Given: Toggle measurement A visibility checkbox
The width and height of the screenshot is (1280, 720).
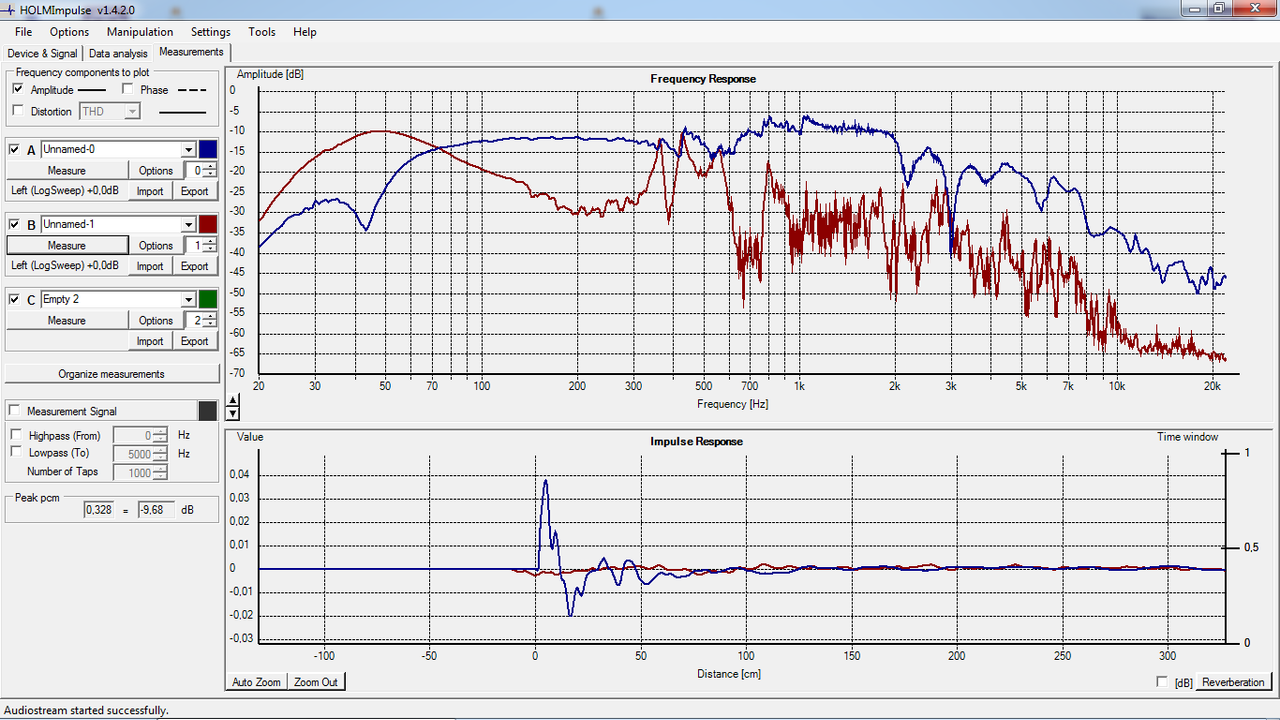Looking at the screenshot, I should tap(14, 149).
